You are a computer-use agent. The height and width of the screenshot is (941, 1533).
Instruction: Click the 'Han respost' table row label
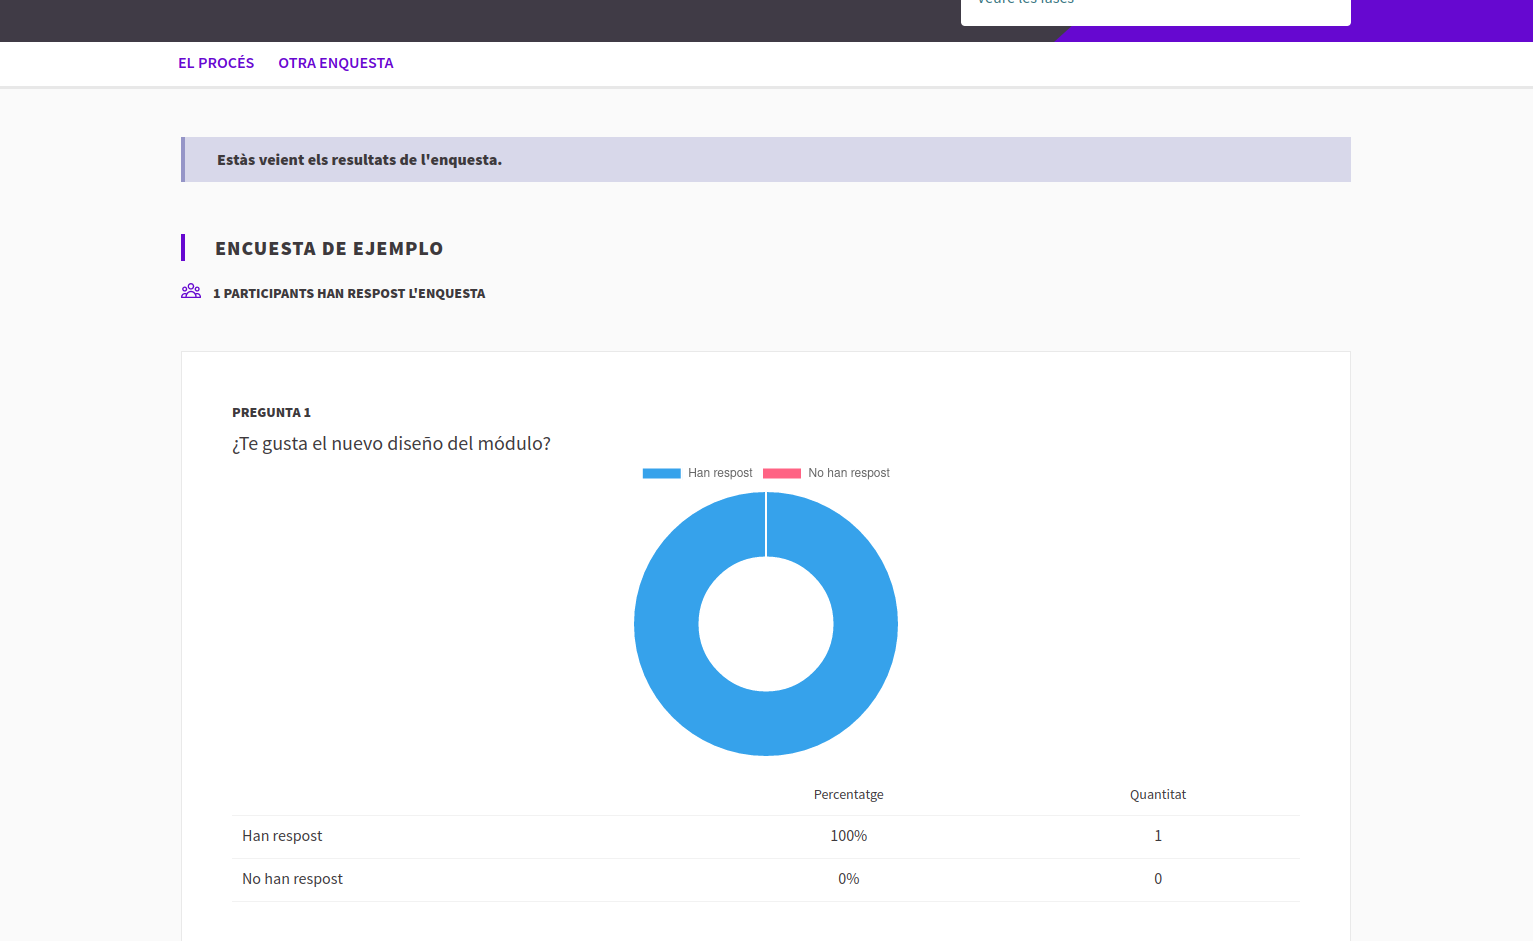click(282, 836)
